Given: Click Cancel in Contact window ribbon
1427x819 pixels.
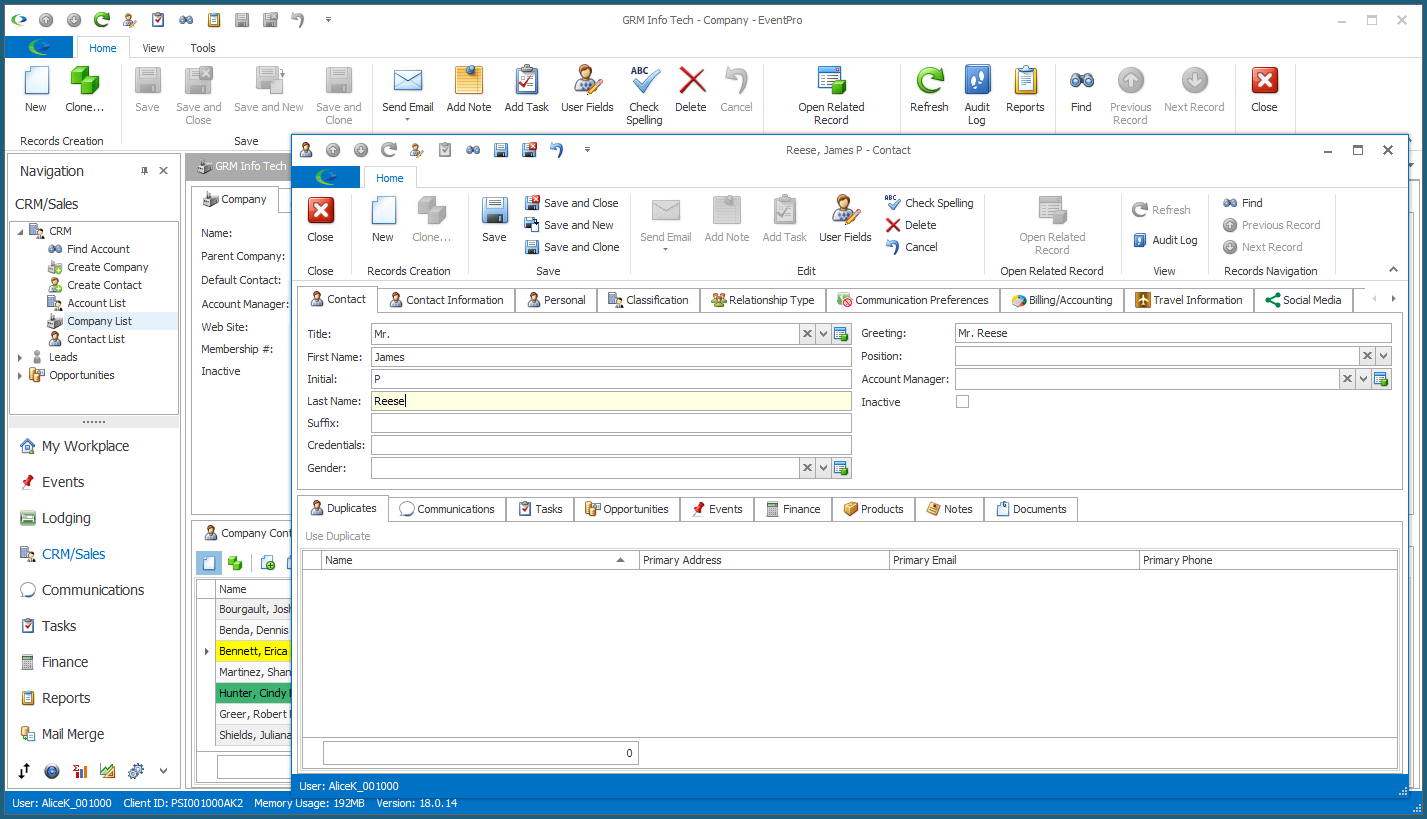Looking at the screenshot, I should pos(912,247).
